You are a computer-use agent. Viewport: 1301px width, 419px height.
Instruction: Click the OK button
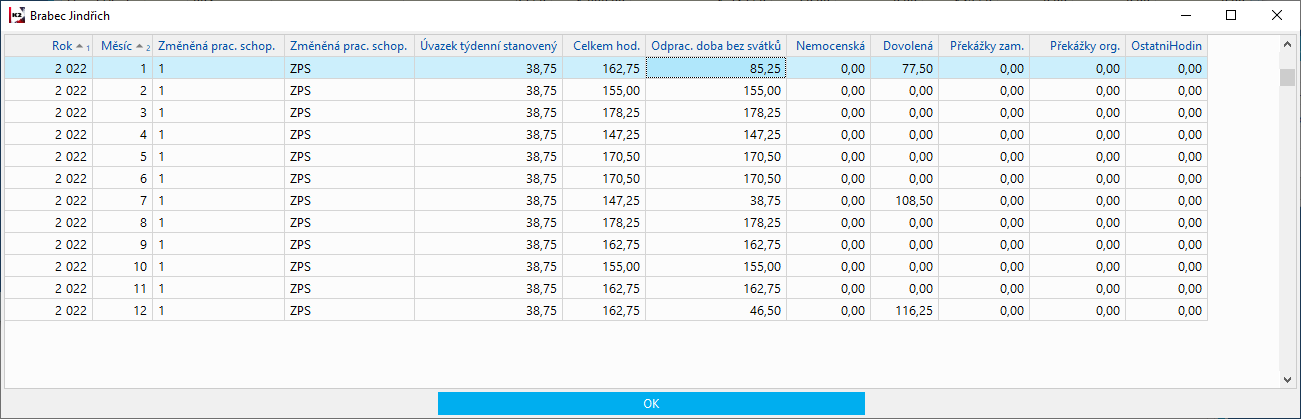(651, 403)
